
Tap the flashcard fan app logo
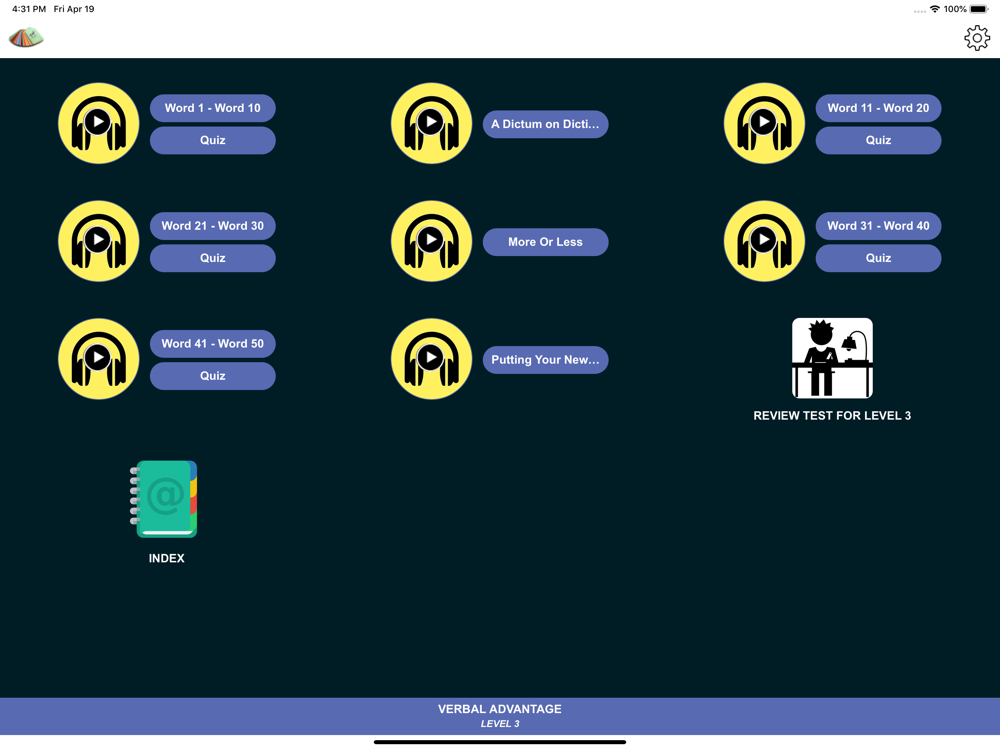[26, 38]
